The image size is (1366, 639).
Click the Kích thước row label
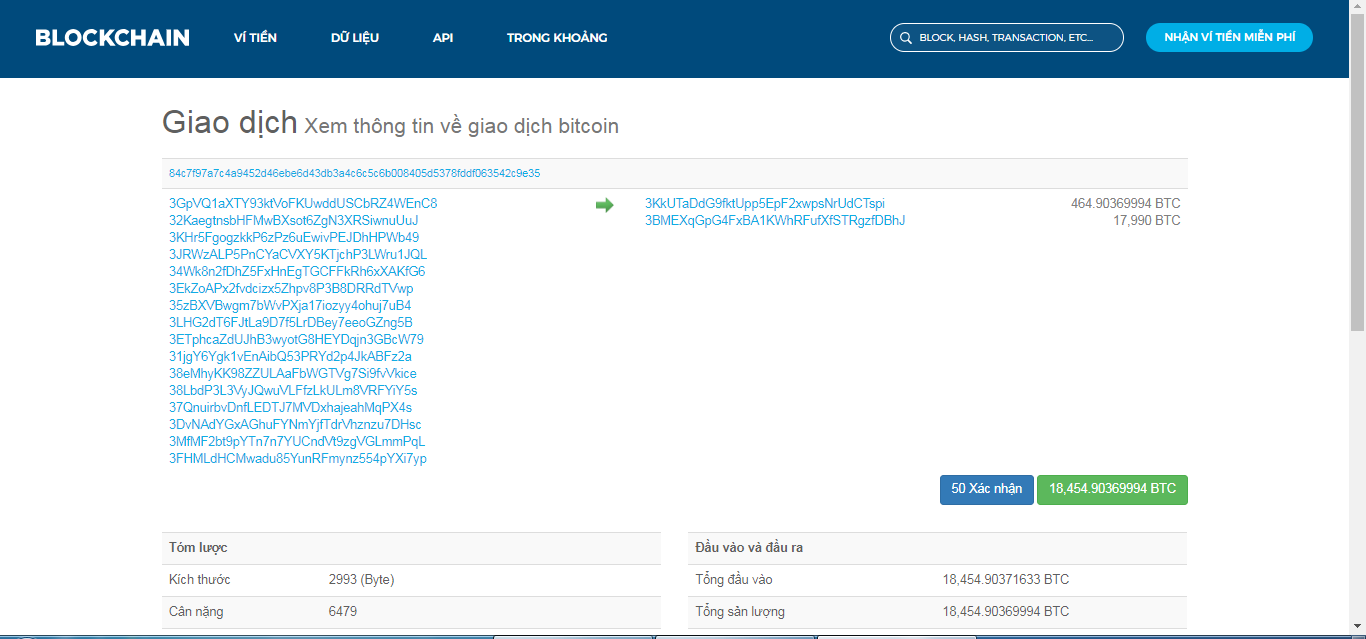[200, 579]
